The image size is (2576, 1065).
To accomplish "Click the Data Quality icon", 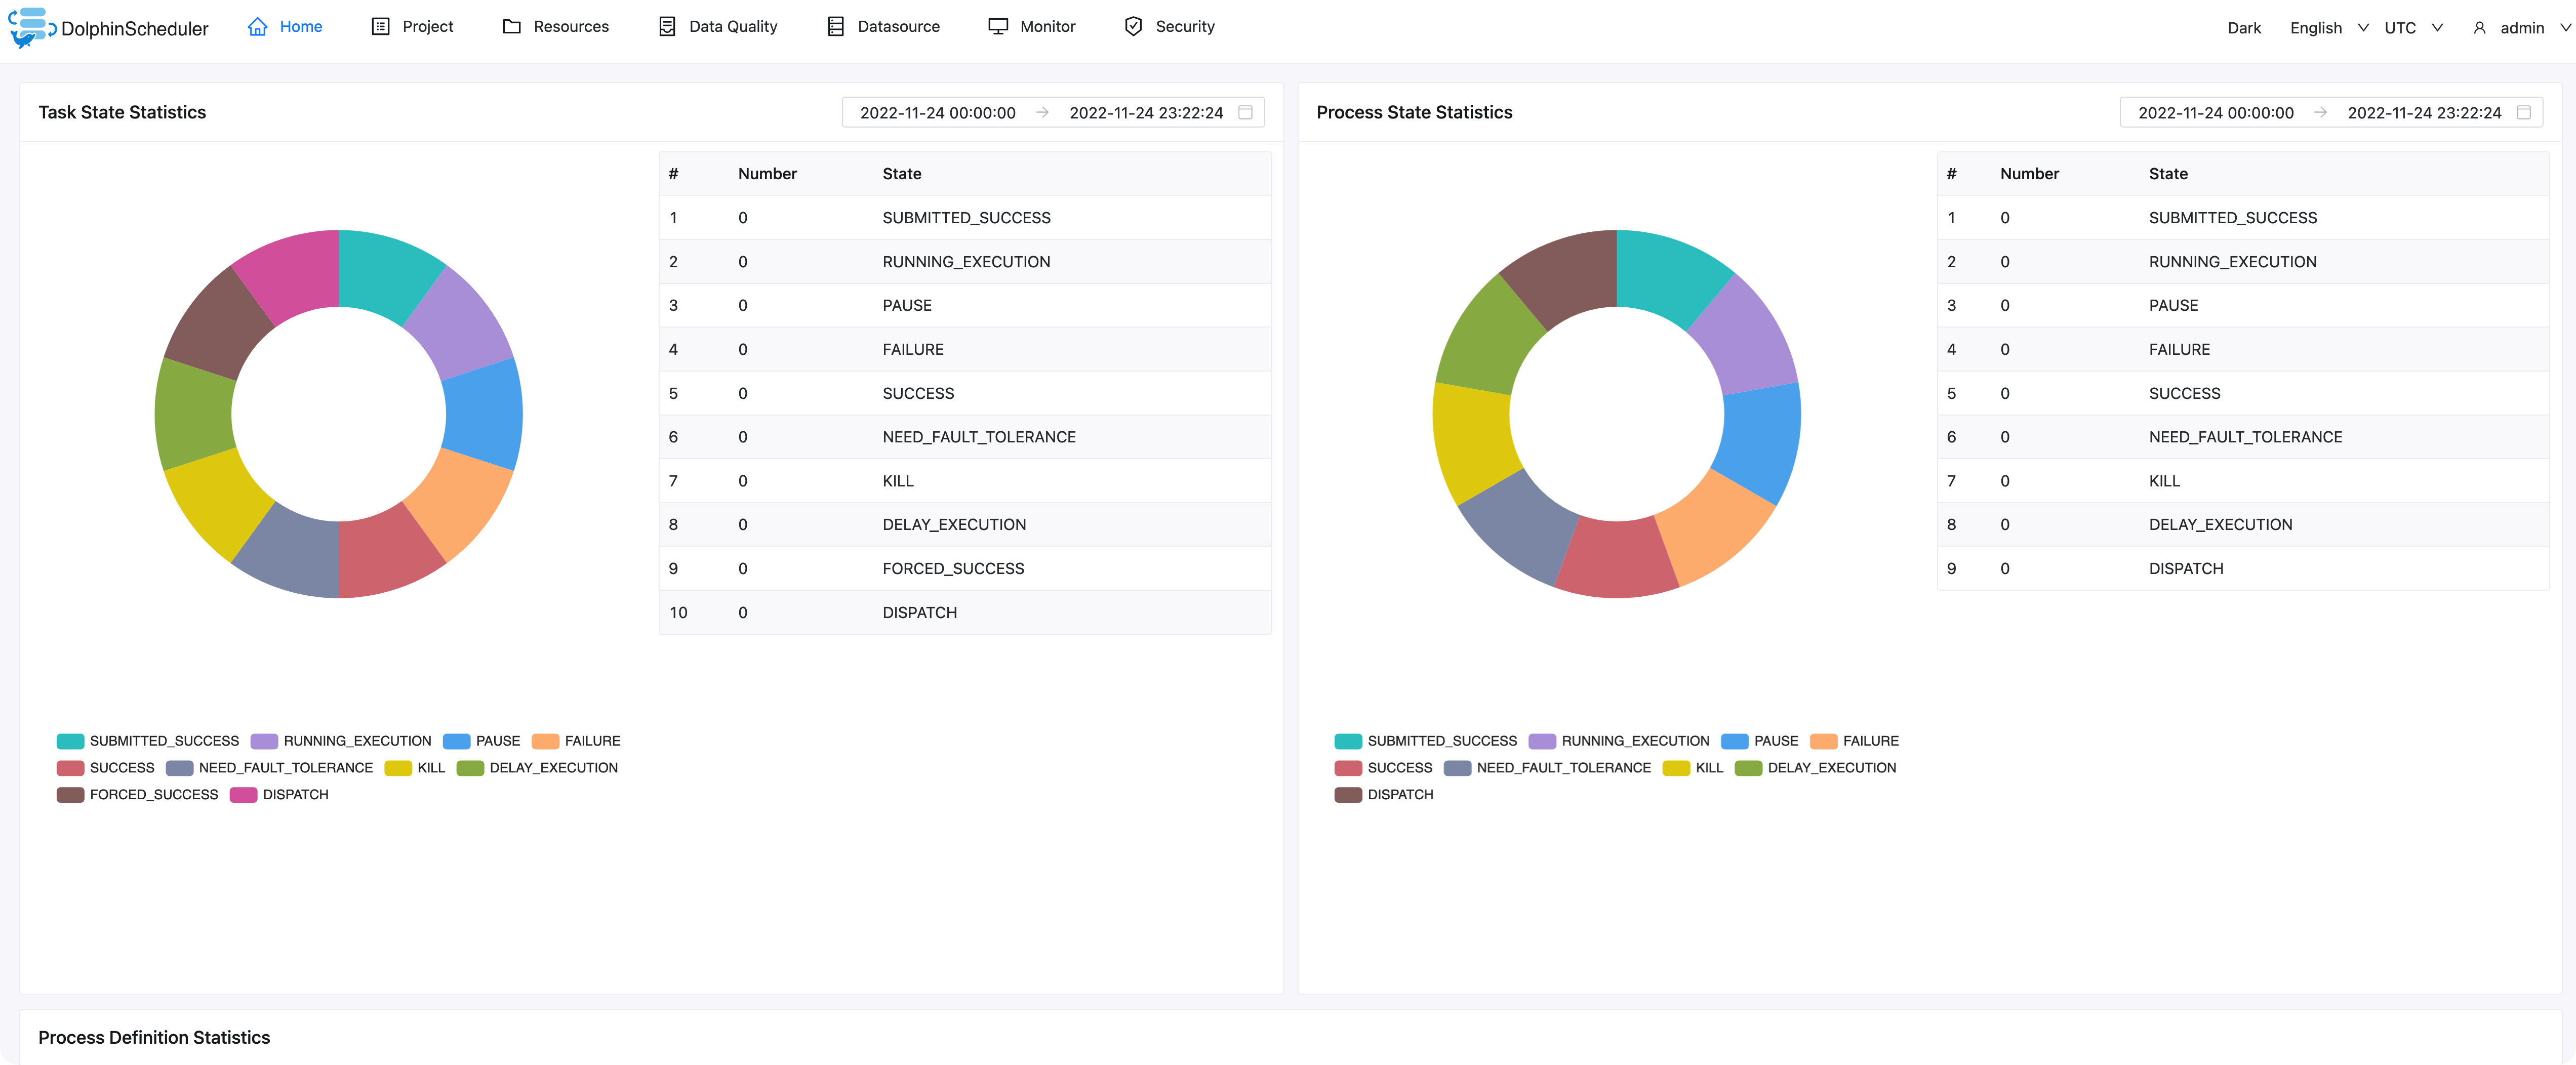I will pyautogui.click(x=667, y=27).
